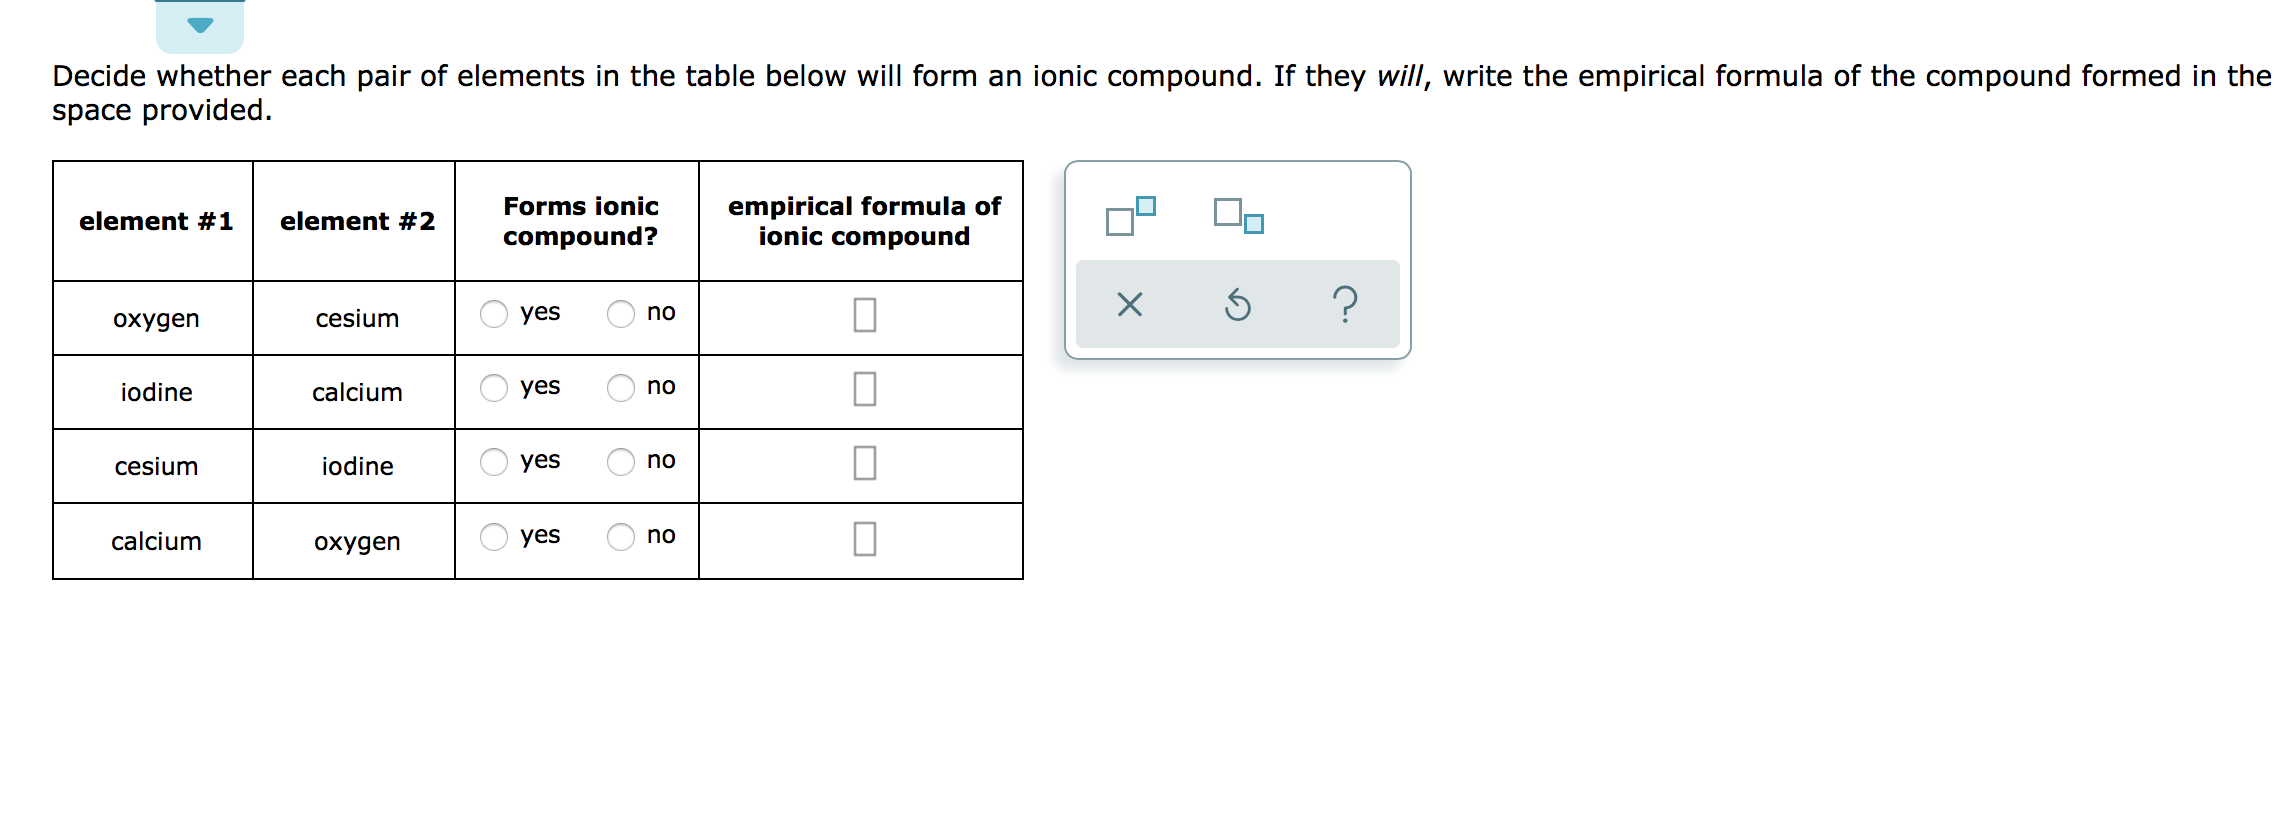Image resolution: width=2274 pixels, height=816 pixels.
Task: Click the Forms ionic compound column header
Action: 580,221
